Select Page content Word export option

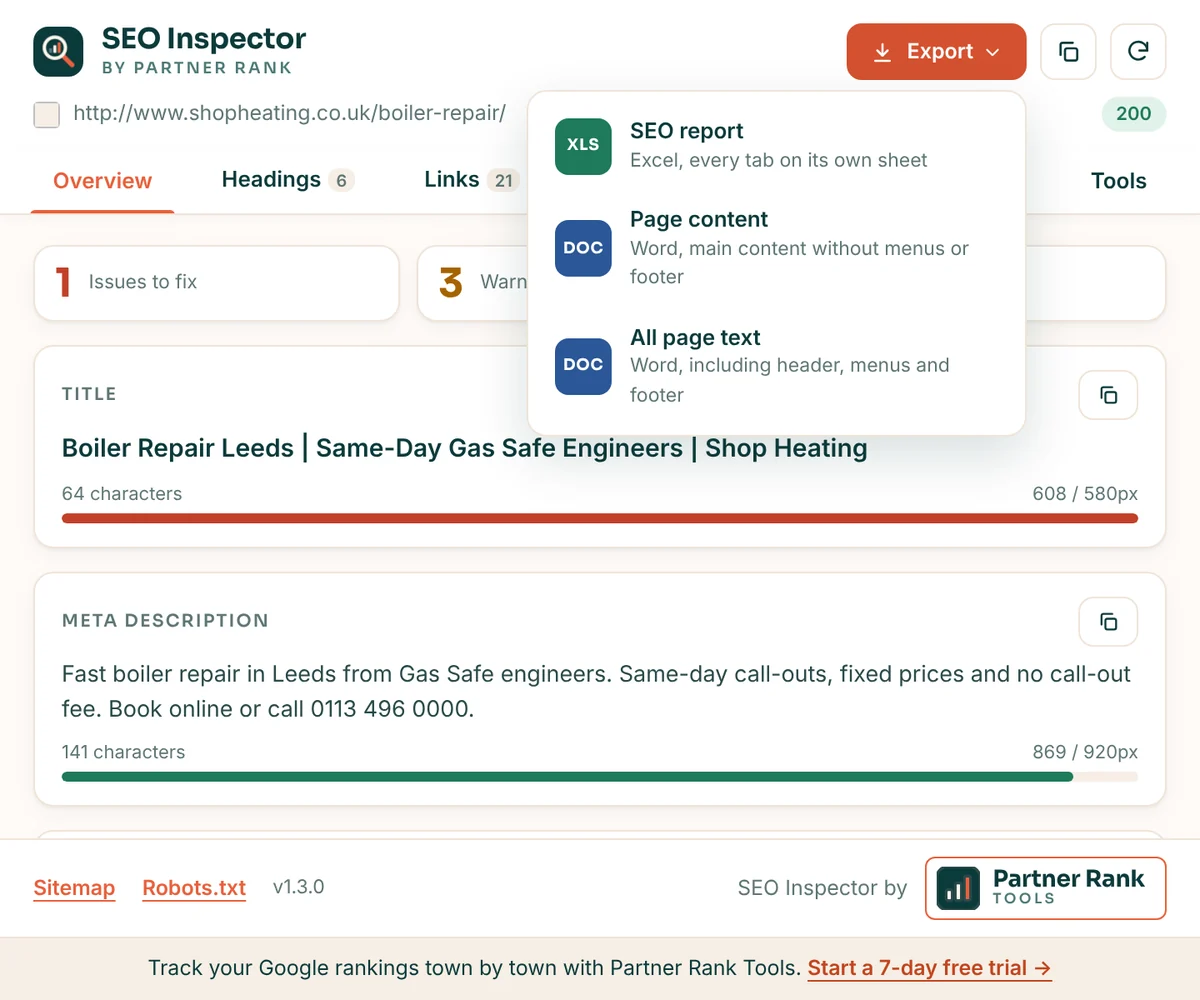(777, 248)
